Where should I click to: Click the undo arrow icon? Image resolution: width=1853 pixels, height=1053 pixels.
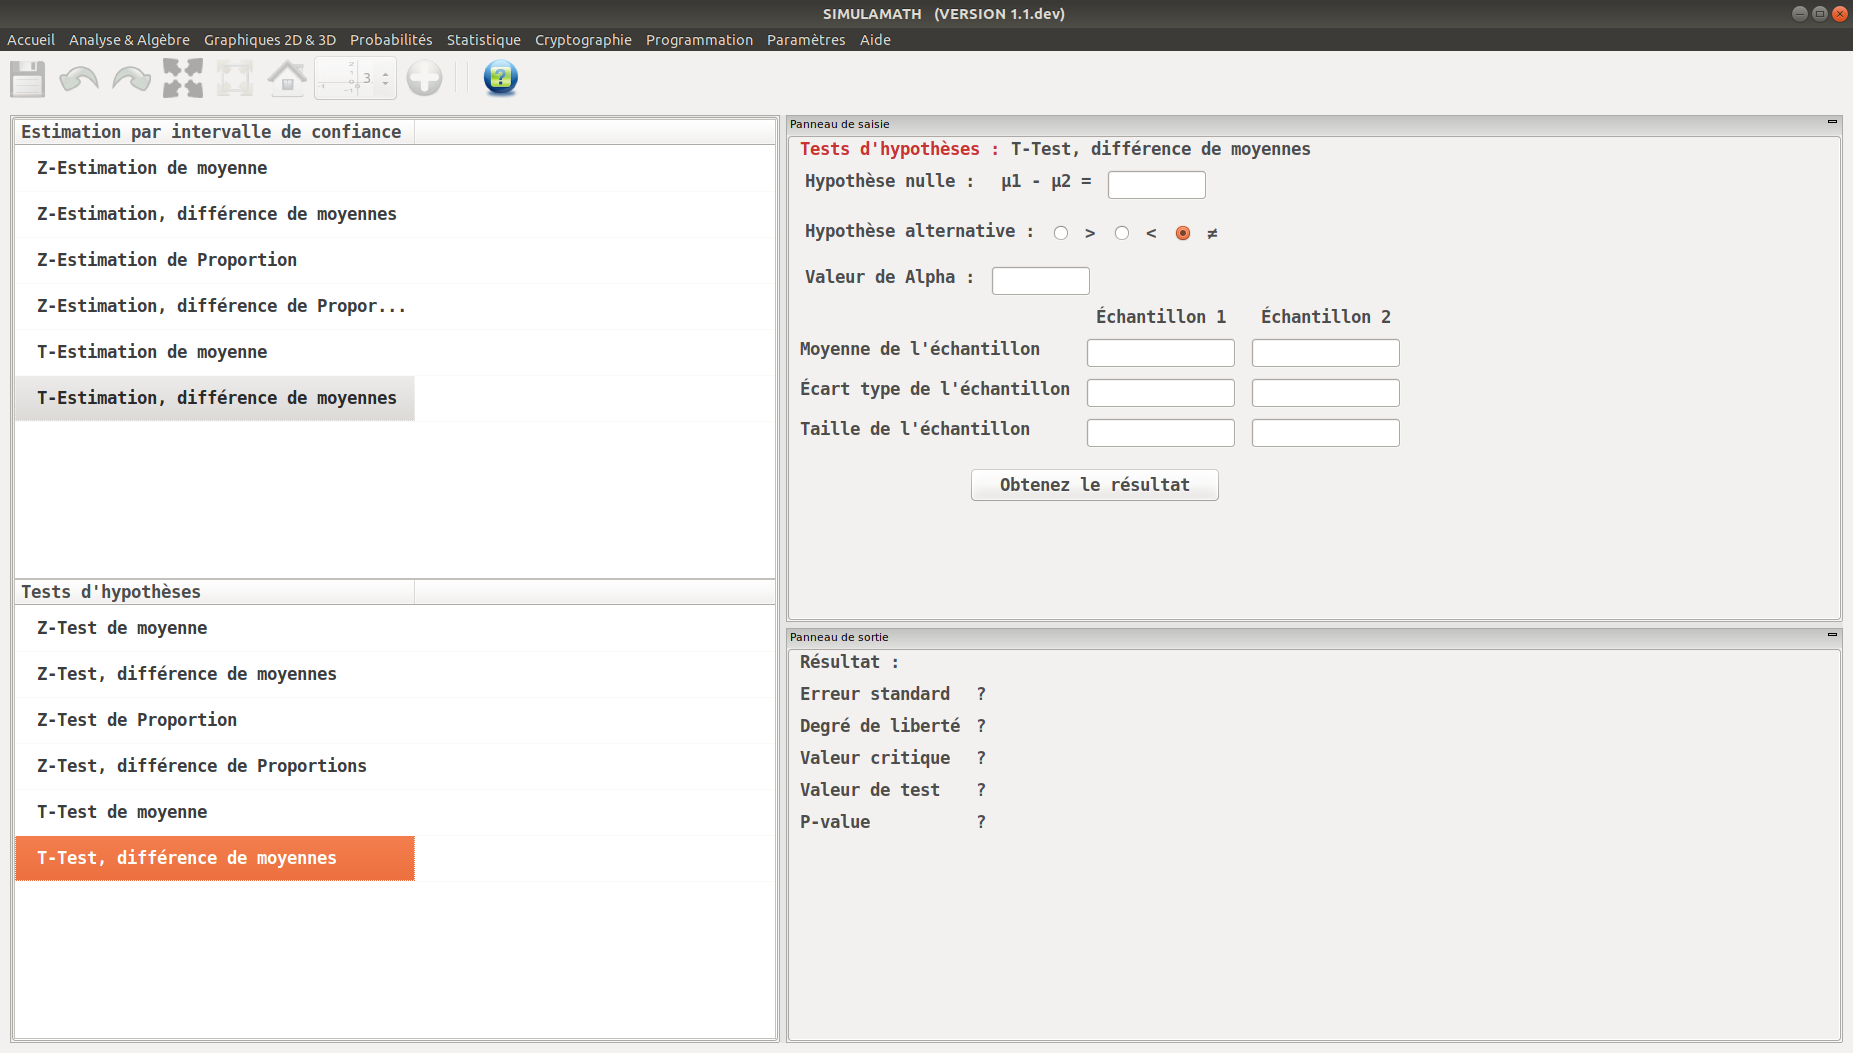pyautogui.click(x=79, y=78)
